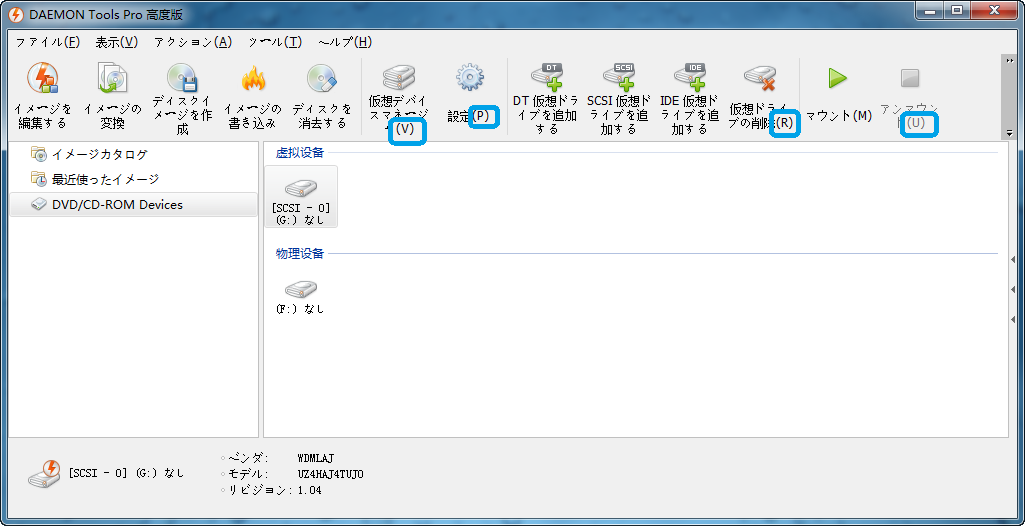Screen dimensions: 1025x526
Task: Open the ファイル menu
Action: (47, 42)
